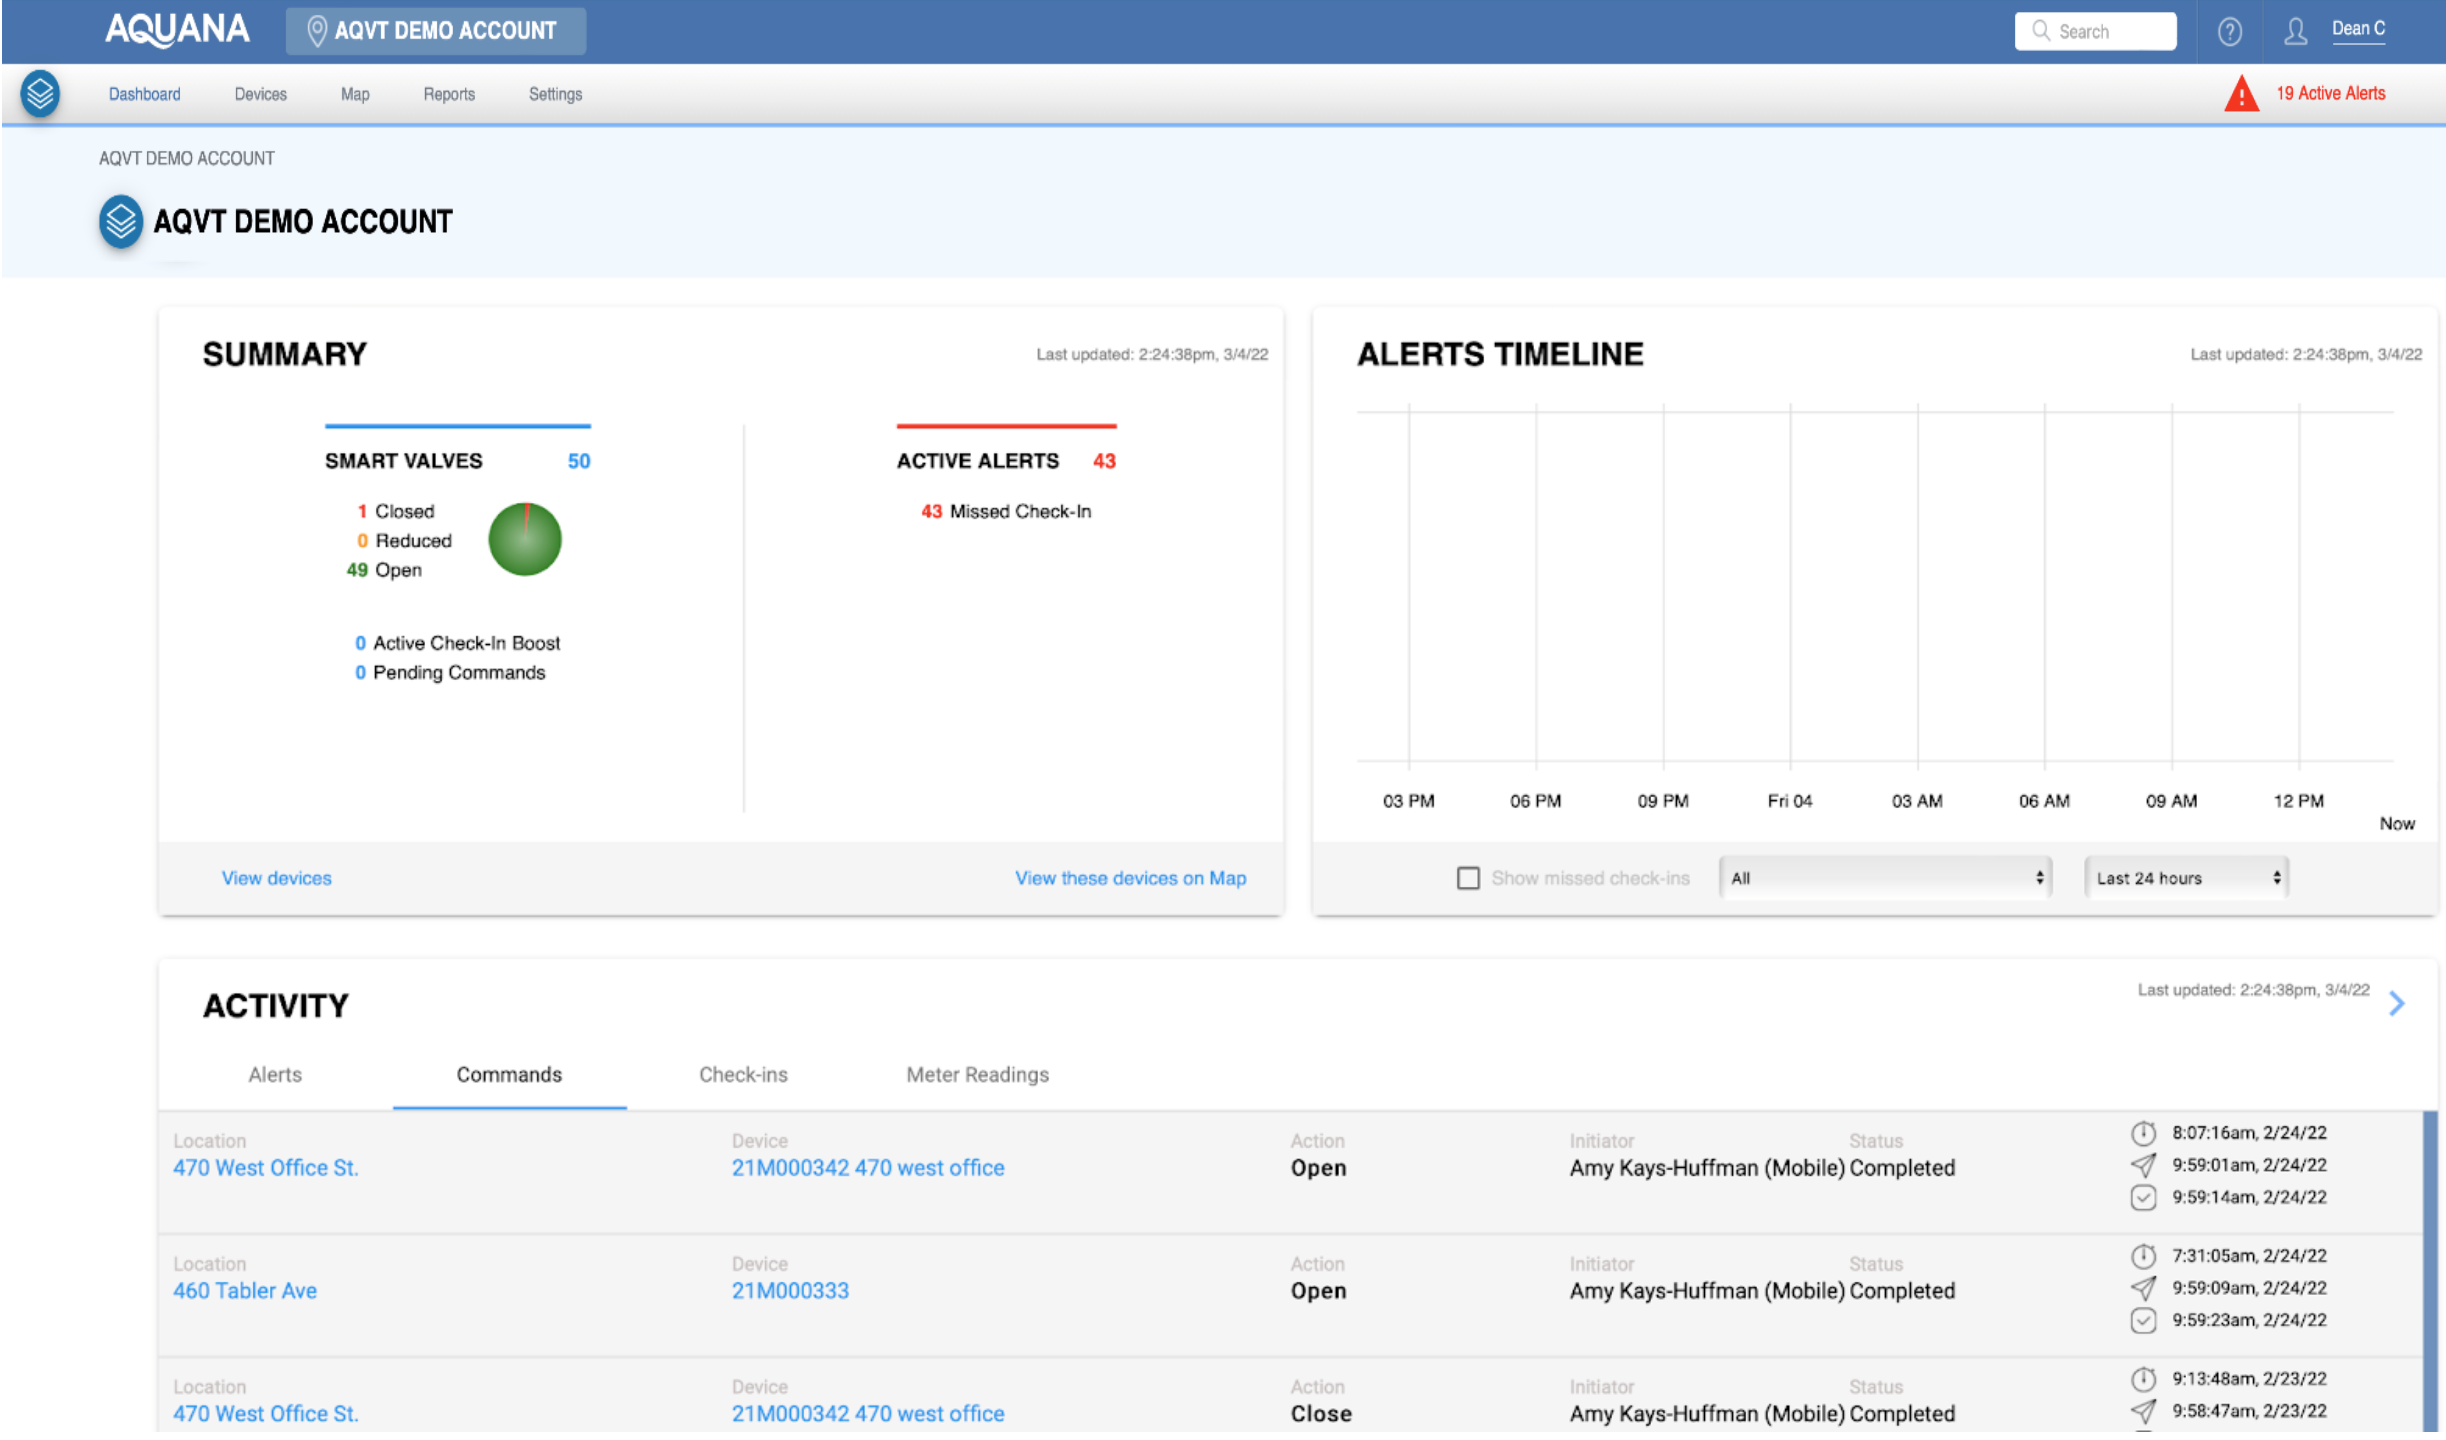Switch to the Meter Readings tab

coord(977,1075)
